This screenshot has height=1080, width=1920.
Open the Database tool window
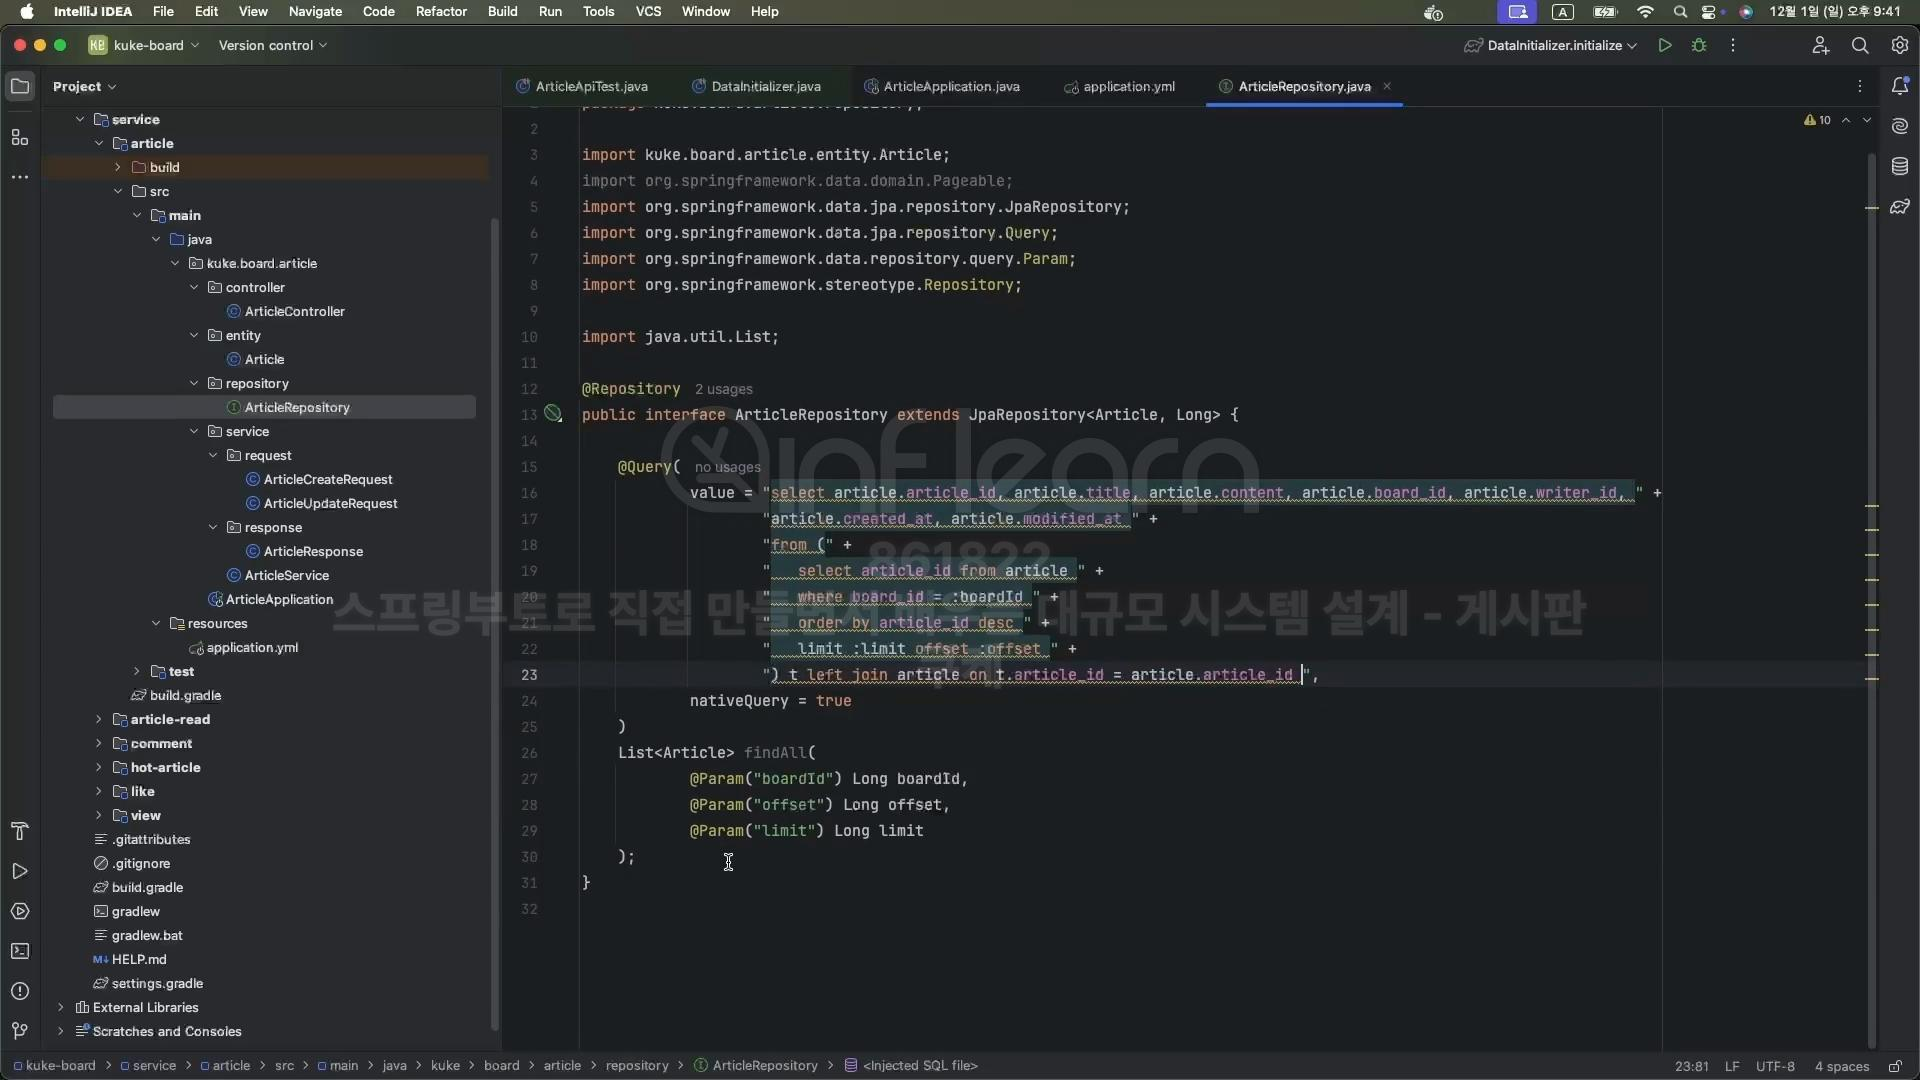pyautogui.click(x=1900, y=167)
